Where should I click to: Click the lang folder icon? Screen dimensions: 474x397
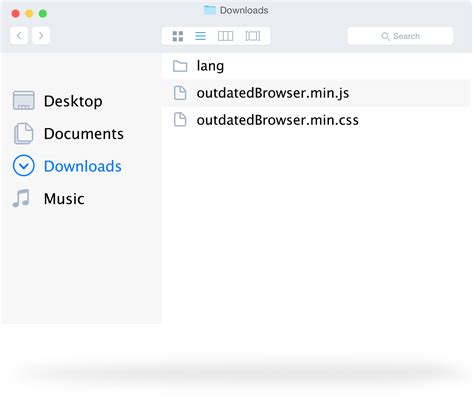180,66
